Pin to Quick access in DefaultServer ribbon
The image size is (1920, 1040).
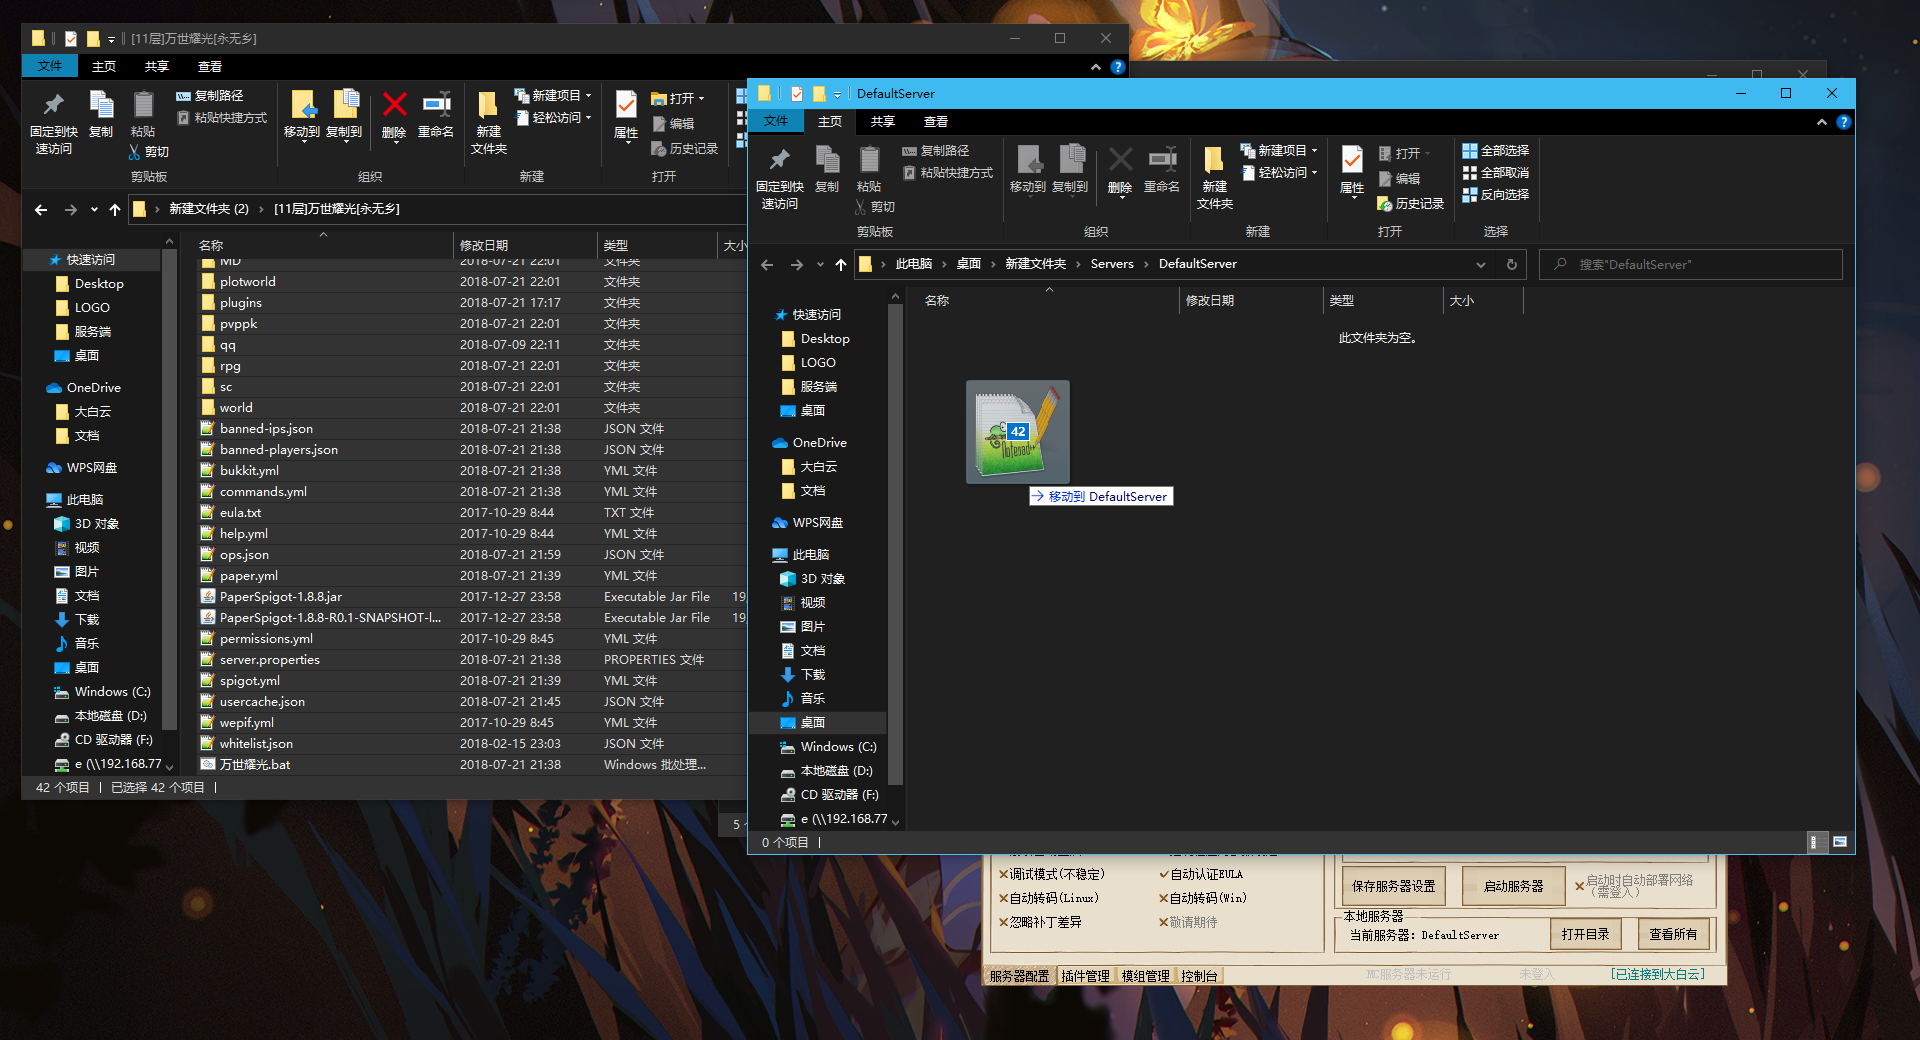coord(779,177)
